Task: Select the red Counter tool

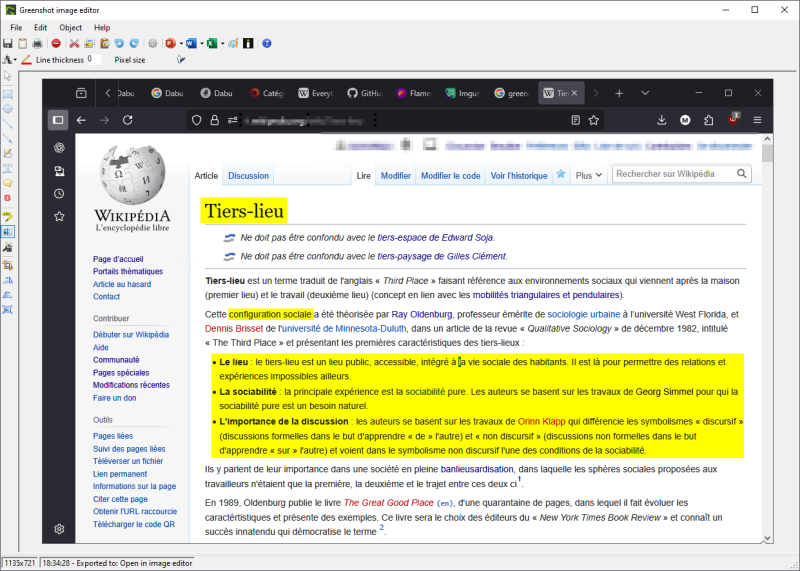Action: point(8,198)
